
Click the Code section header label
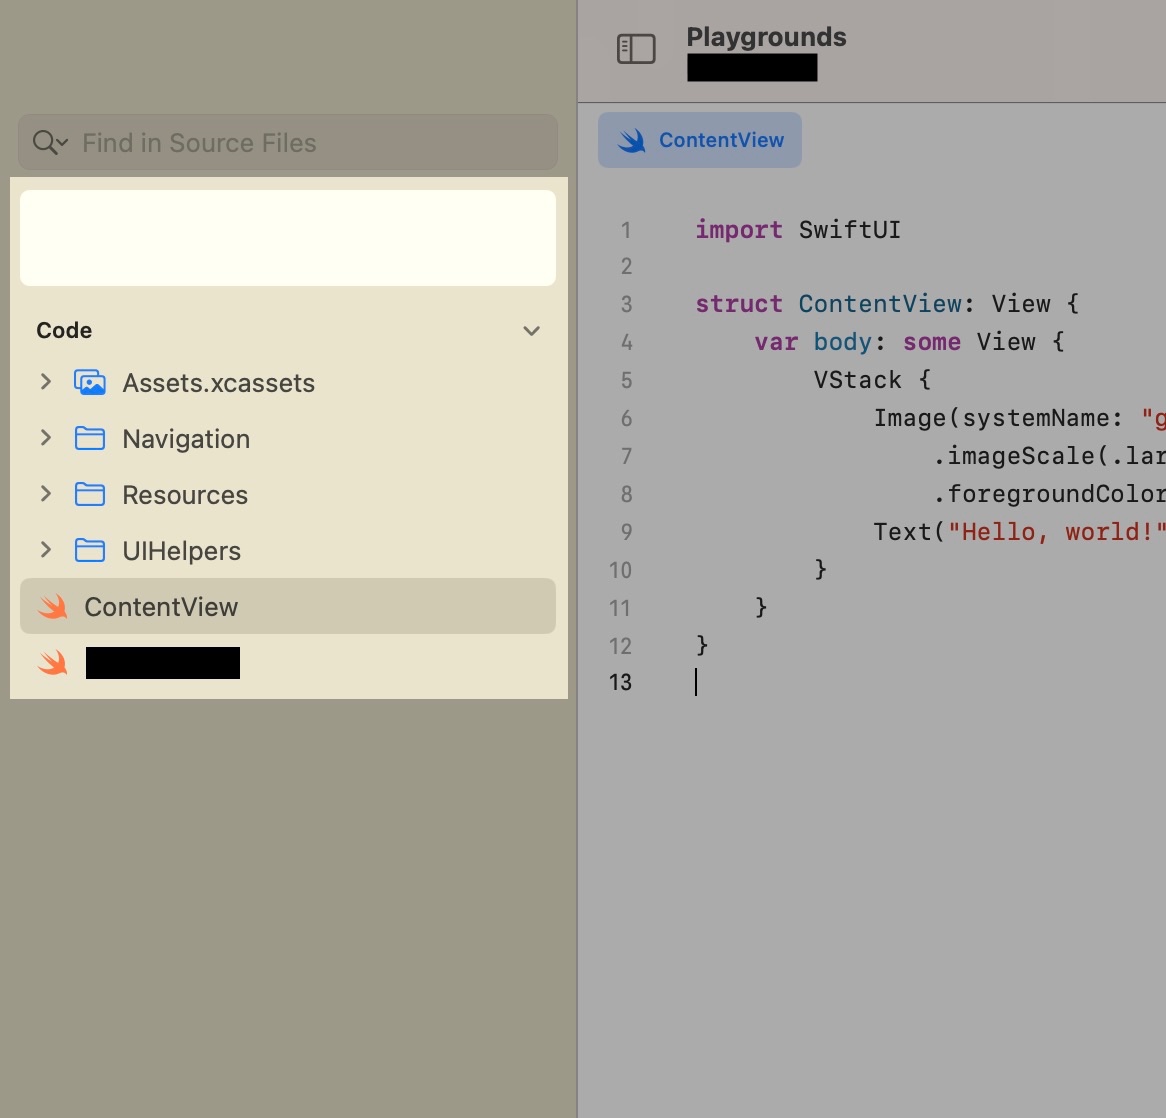pos(64,331)
